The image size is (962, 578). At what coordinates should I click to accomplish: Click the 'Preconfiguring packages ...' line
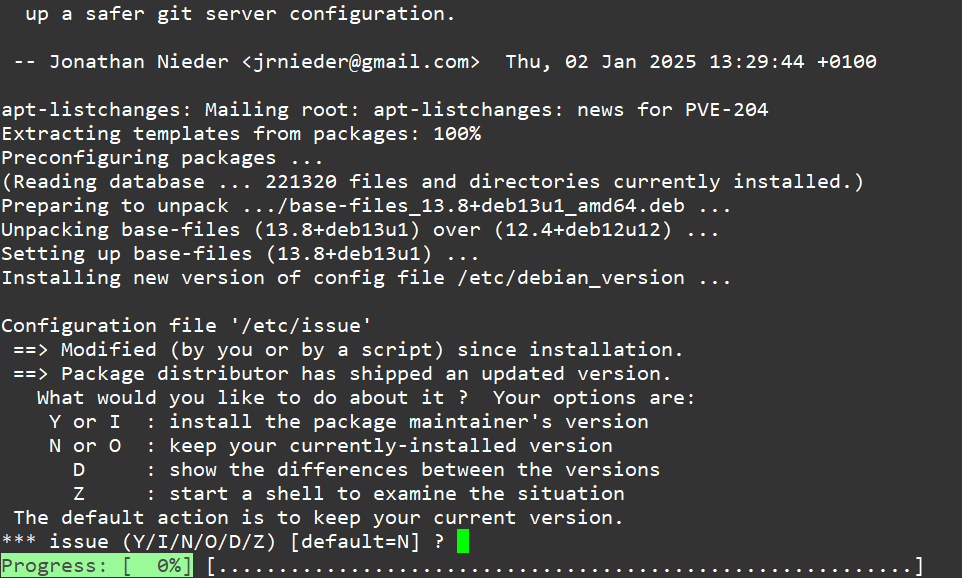tap(163, 158)
